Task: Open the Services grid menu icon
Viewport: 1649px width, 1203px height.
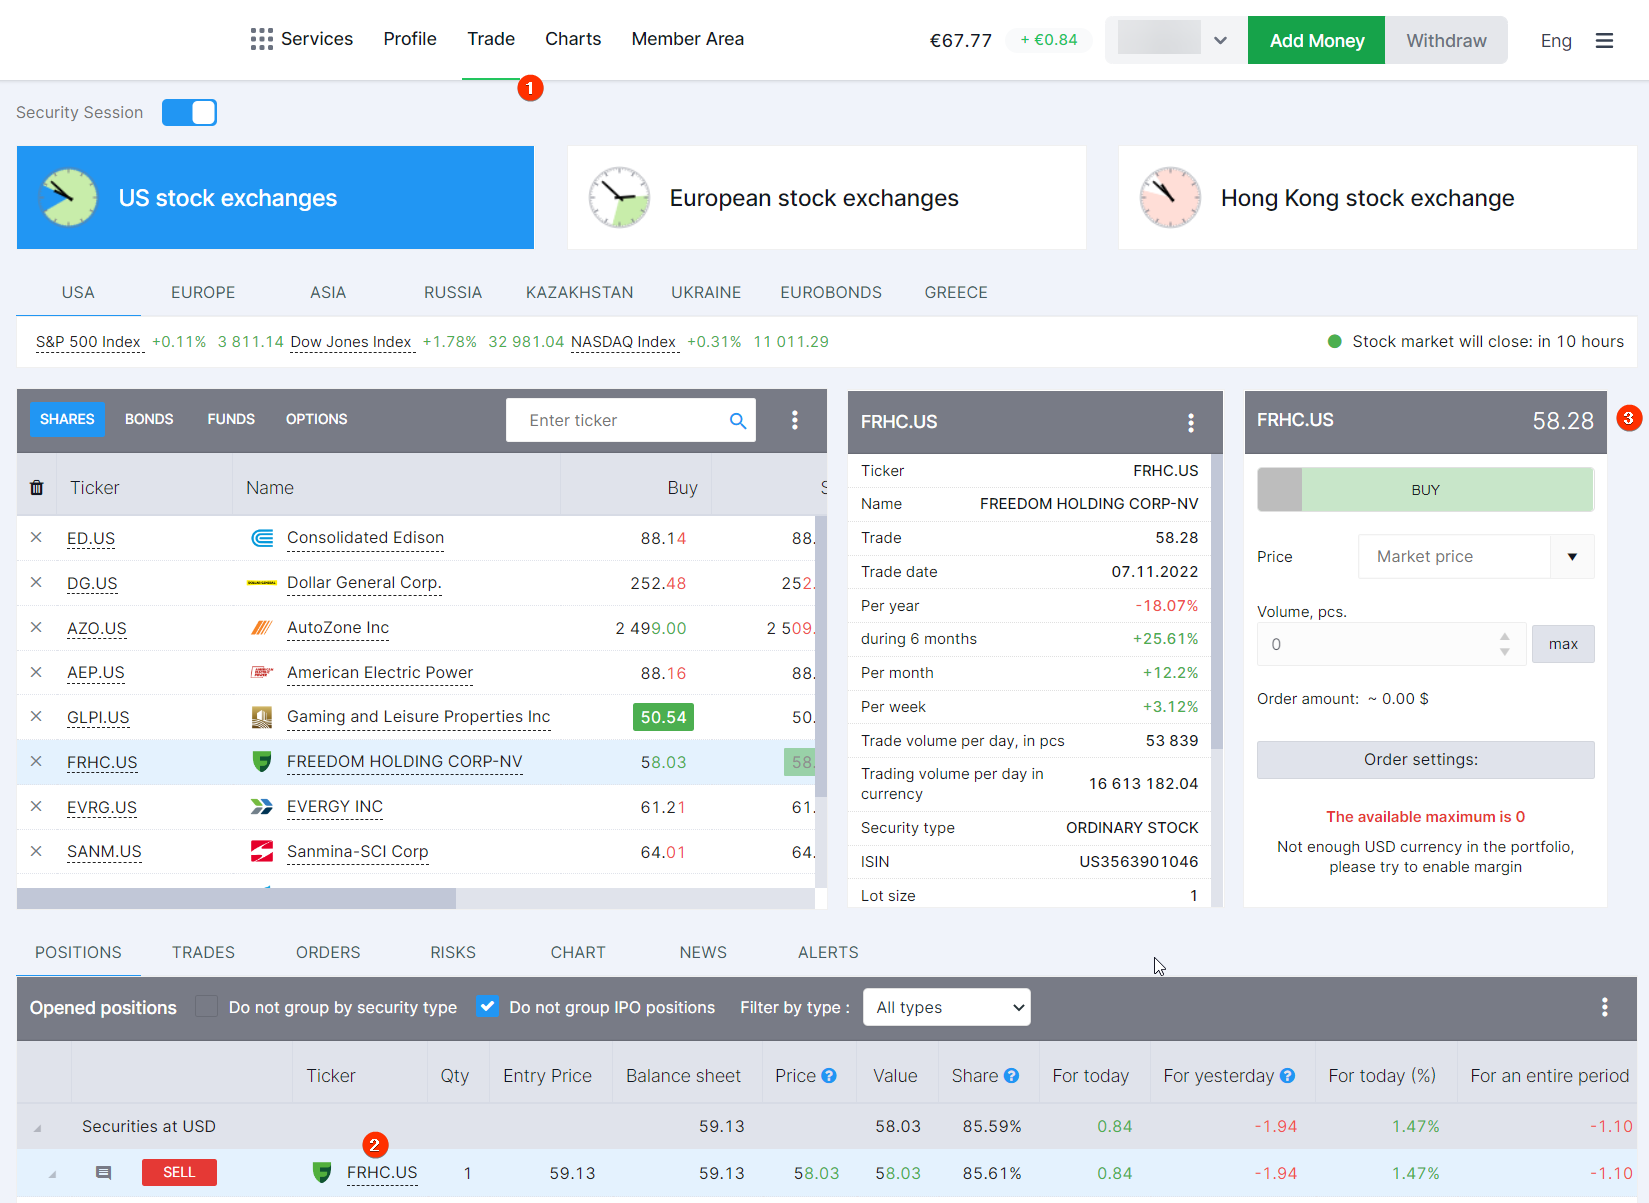Action: click(261, 39)
